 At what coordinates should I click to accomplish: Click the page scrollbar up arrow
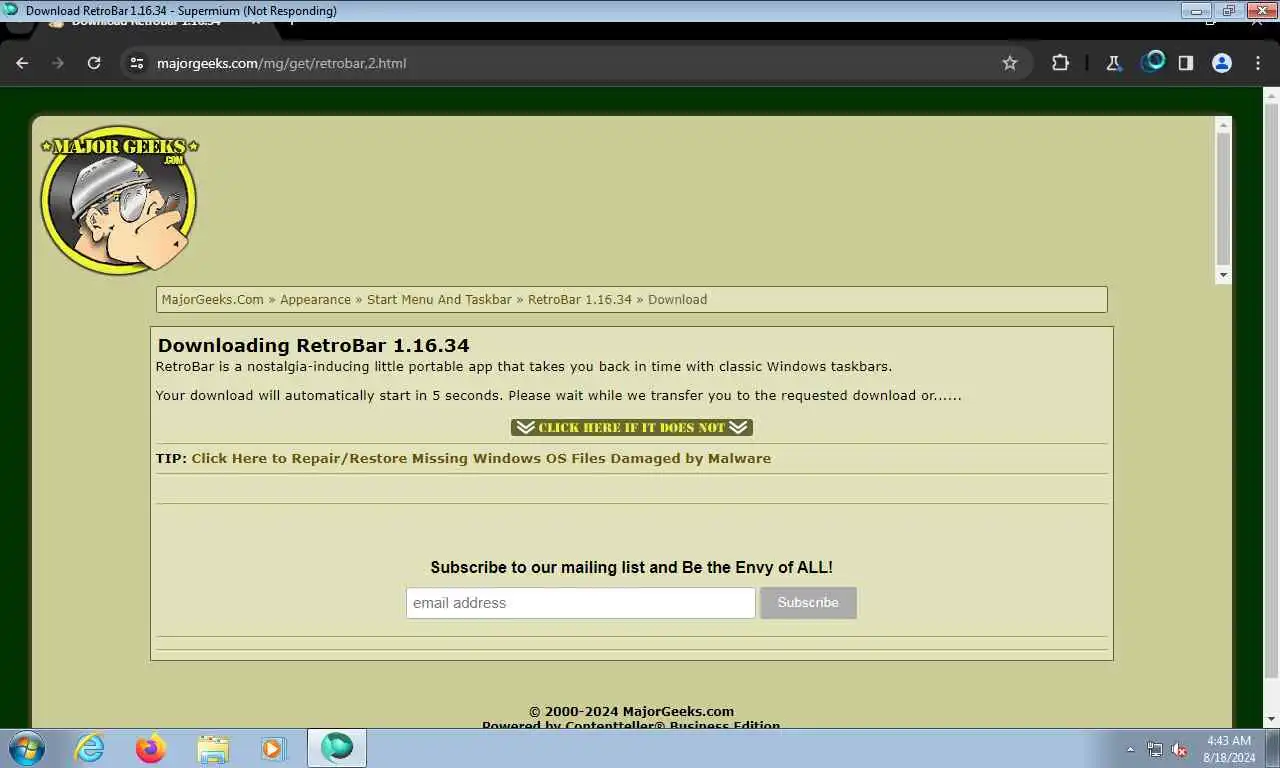point(1271,96)
